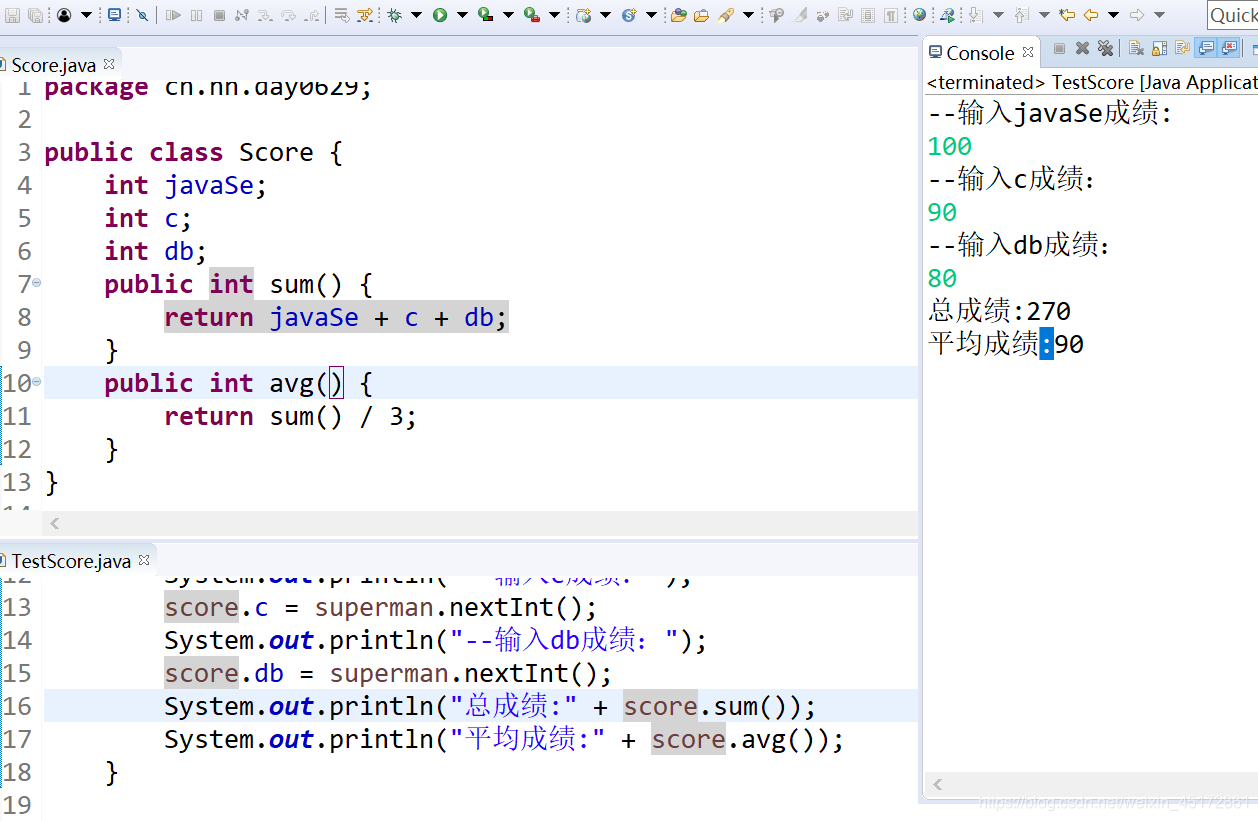Toggle Show Console on standard output
1258x821 pixels.
1207,48
